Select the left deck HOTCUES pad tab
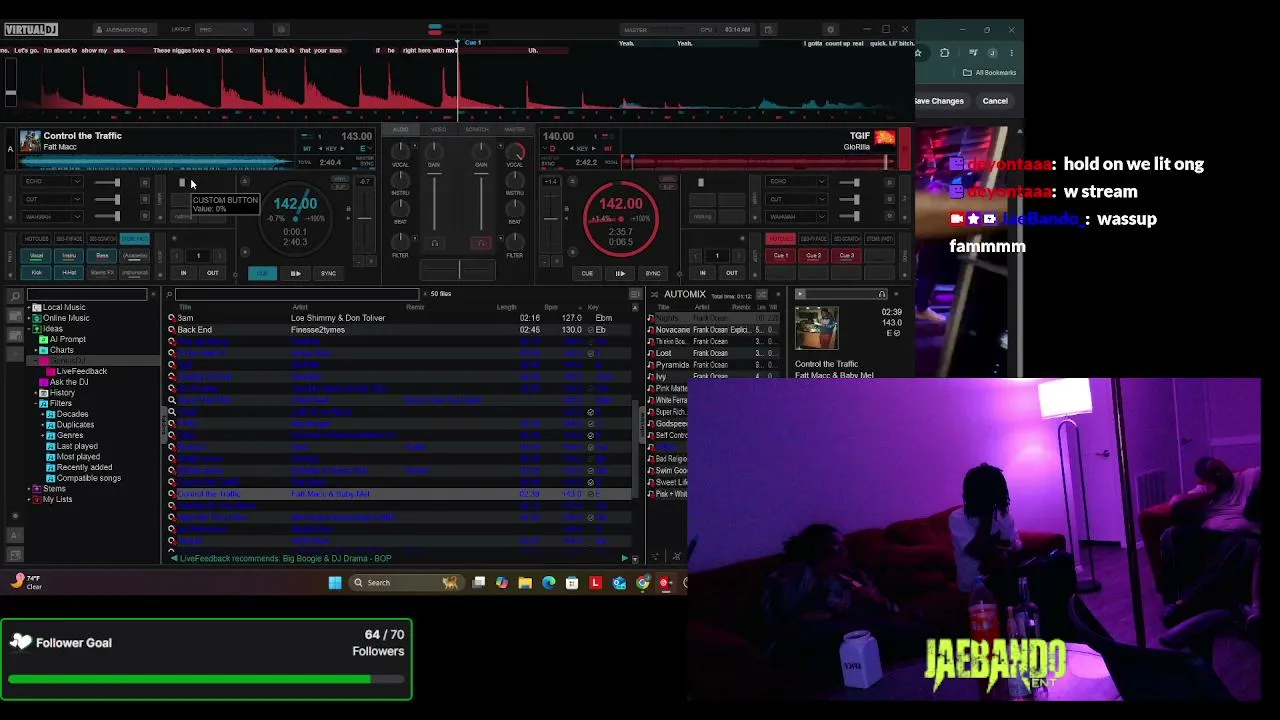Viewport: 1280px width, 720px height. 37,239
